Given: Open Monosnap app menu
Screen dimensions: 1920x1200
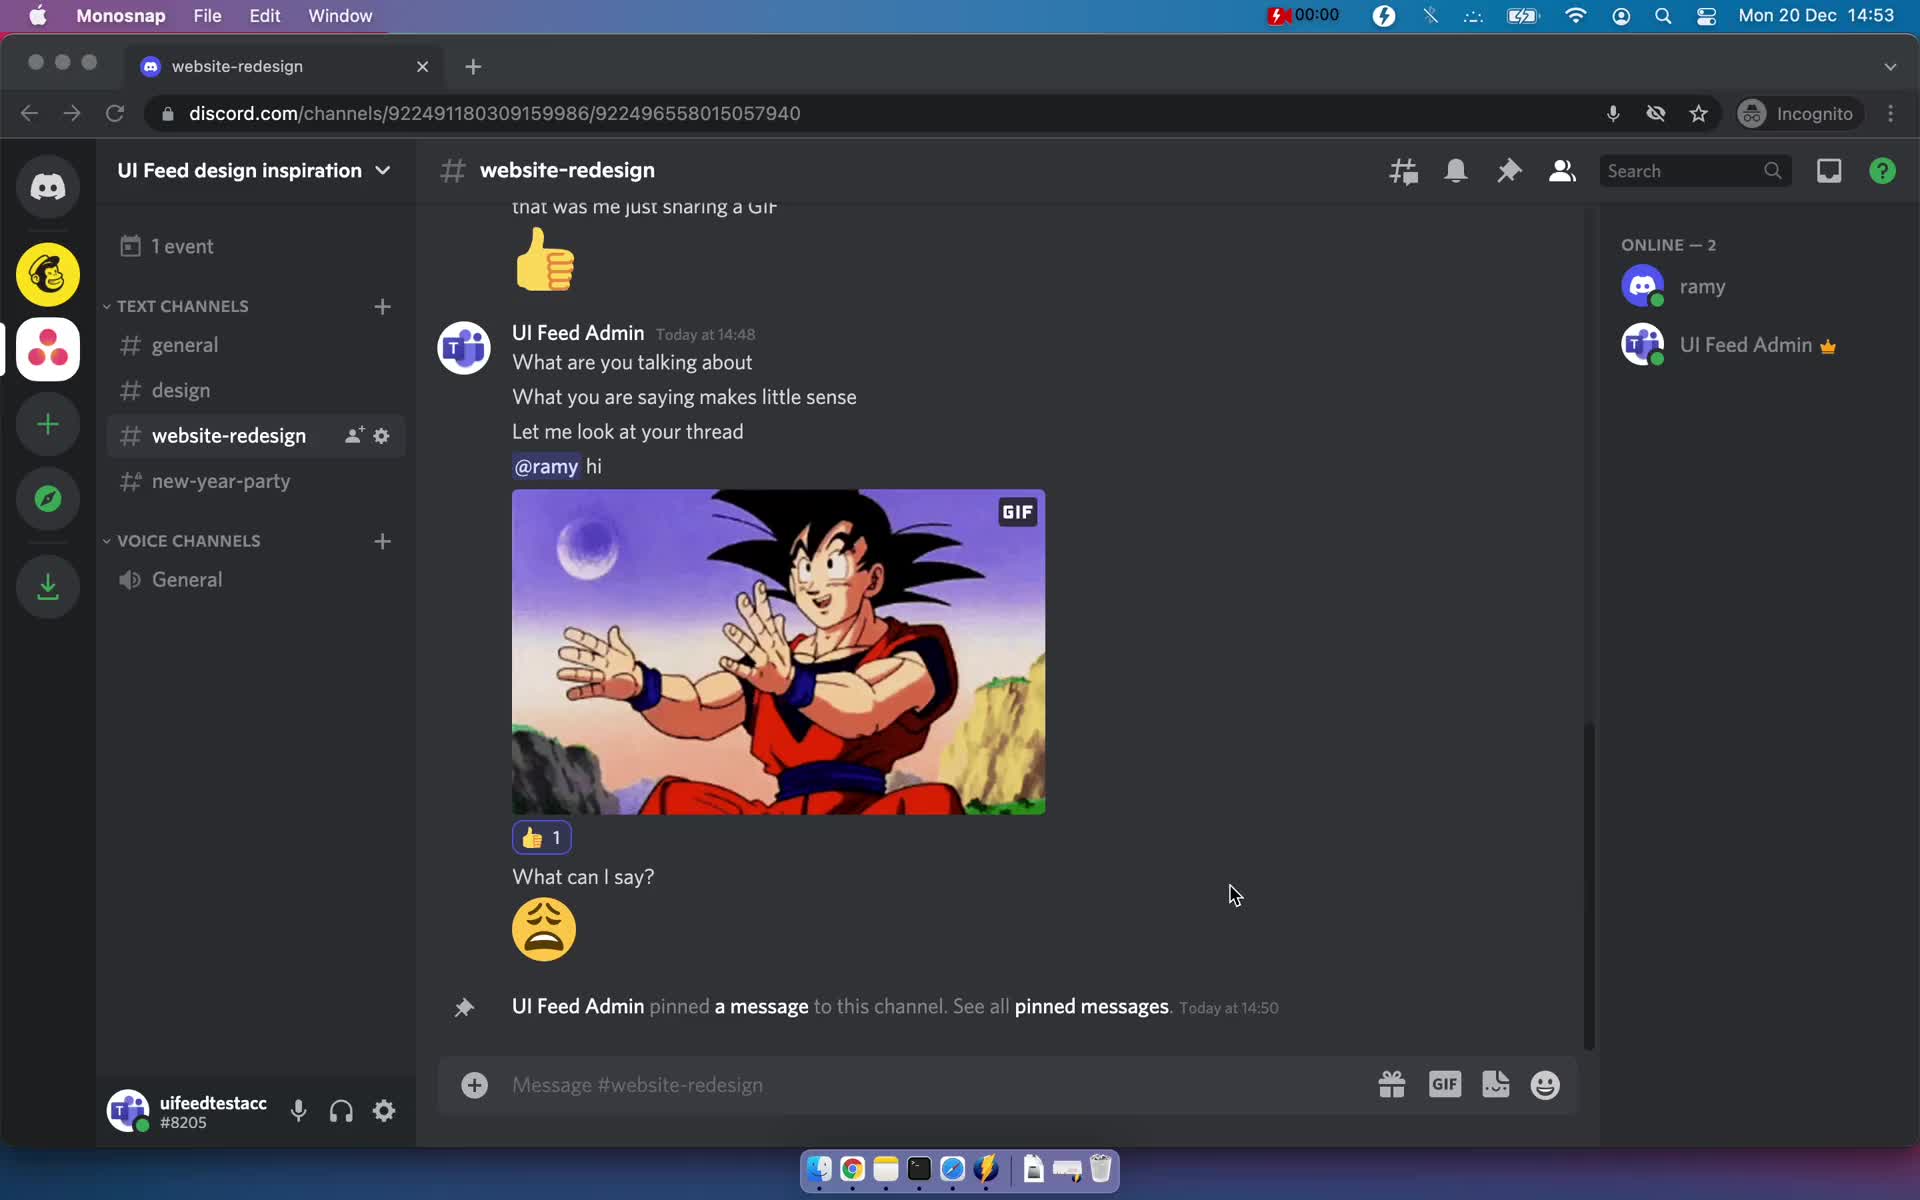Looking at the screenshot, I should [120, 16].
